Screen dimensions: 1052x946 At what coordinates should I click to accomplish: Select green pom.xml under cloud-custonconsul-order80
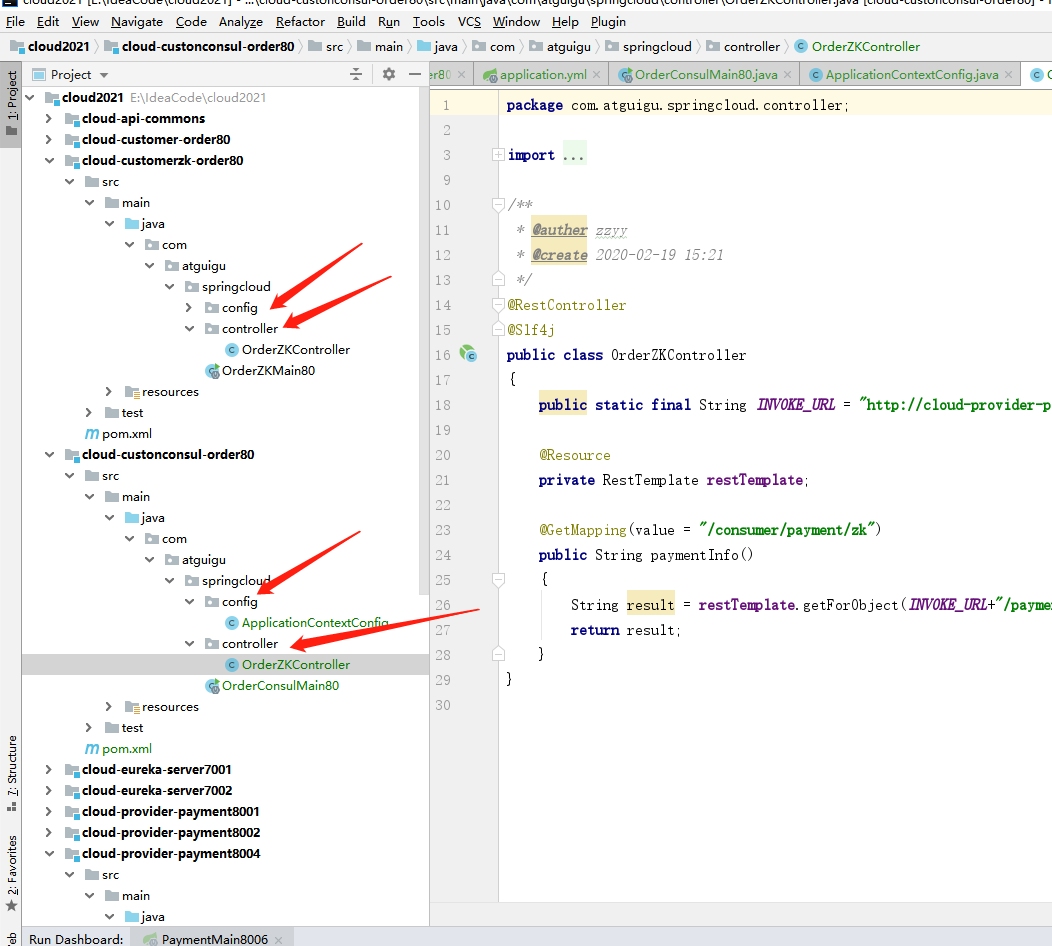coord(127,749)
